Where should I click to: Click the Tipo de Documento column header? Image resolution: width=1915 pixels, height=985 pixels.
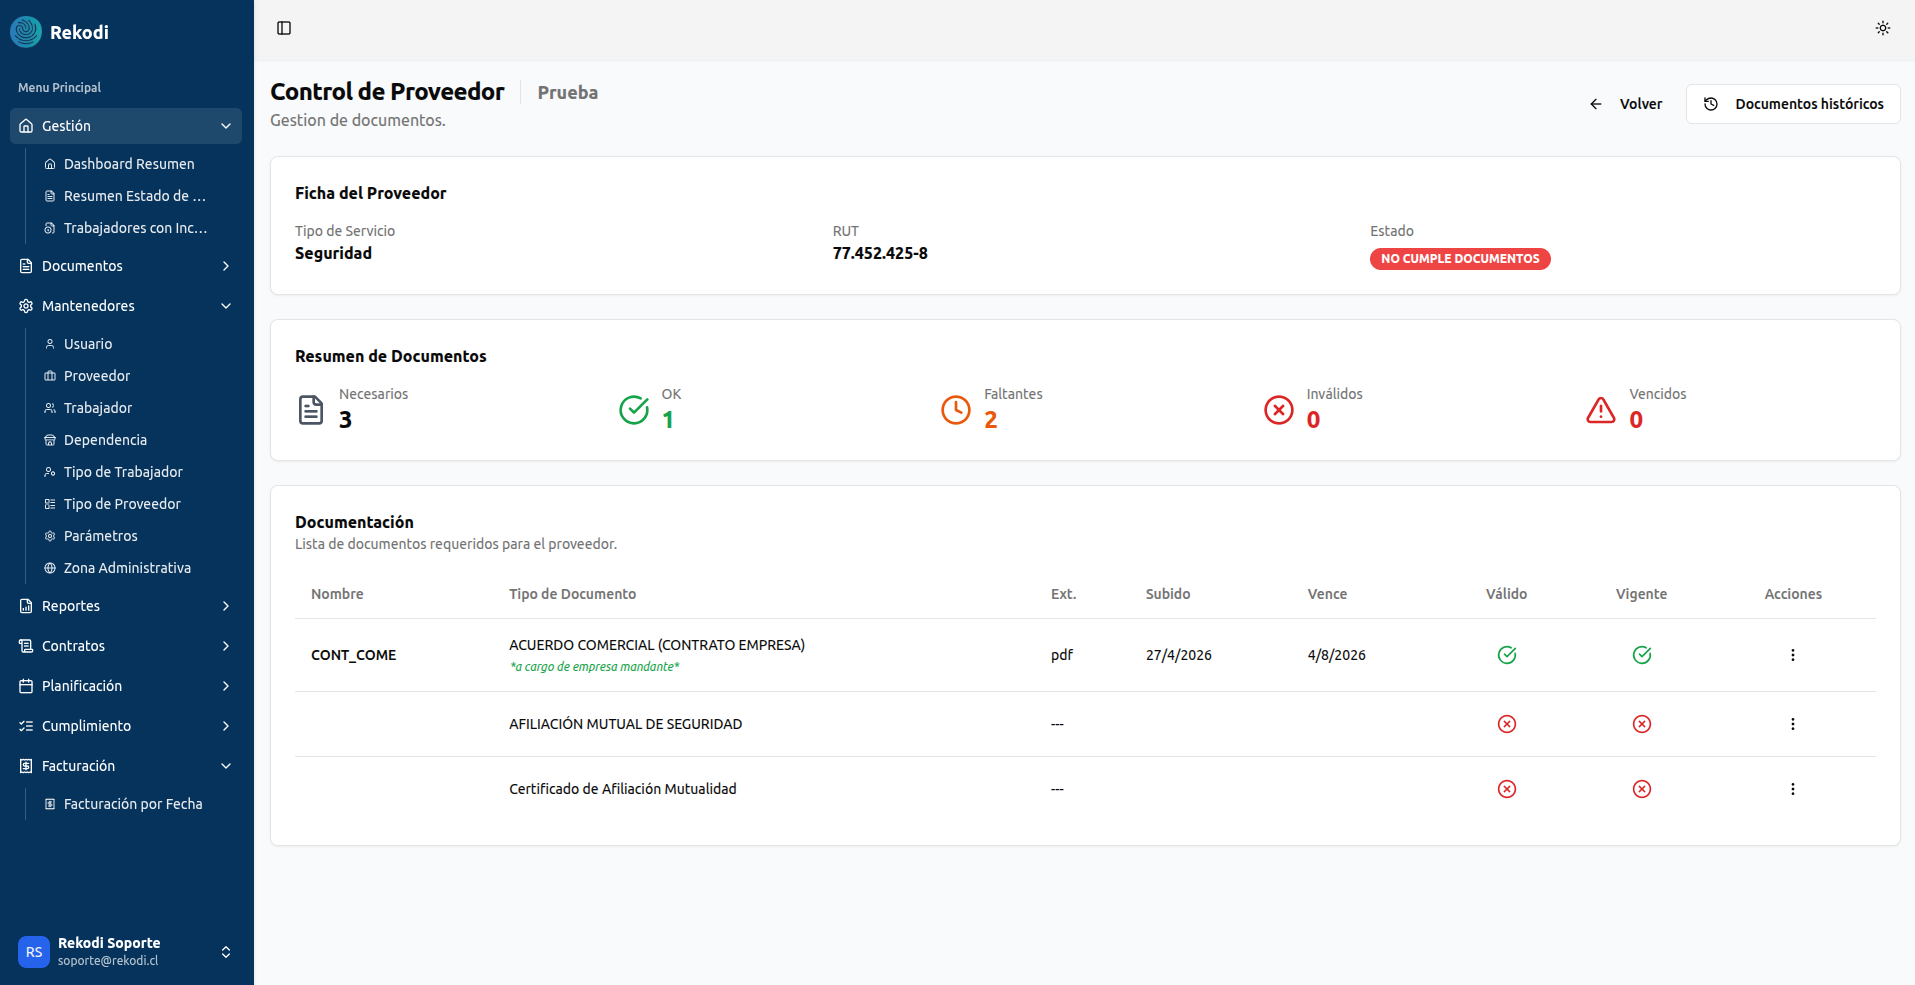[572, 594]
